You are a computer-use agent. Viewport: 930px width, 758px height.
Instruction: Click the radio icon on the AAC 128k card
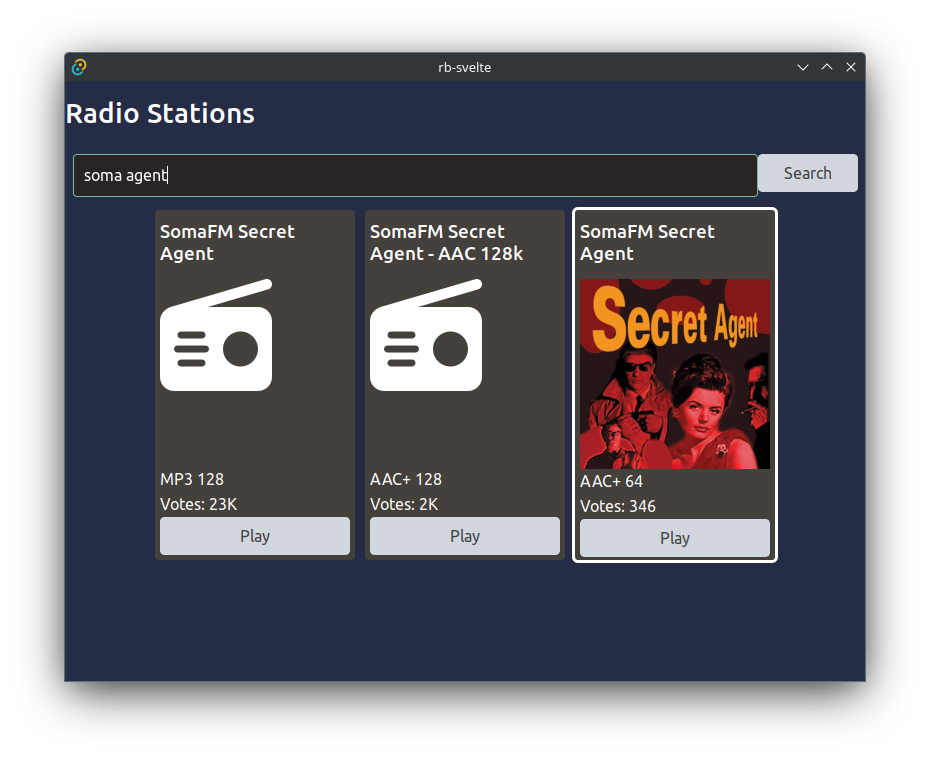tap(426, 335)
